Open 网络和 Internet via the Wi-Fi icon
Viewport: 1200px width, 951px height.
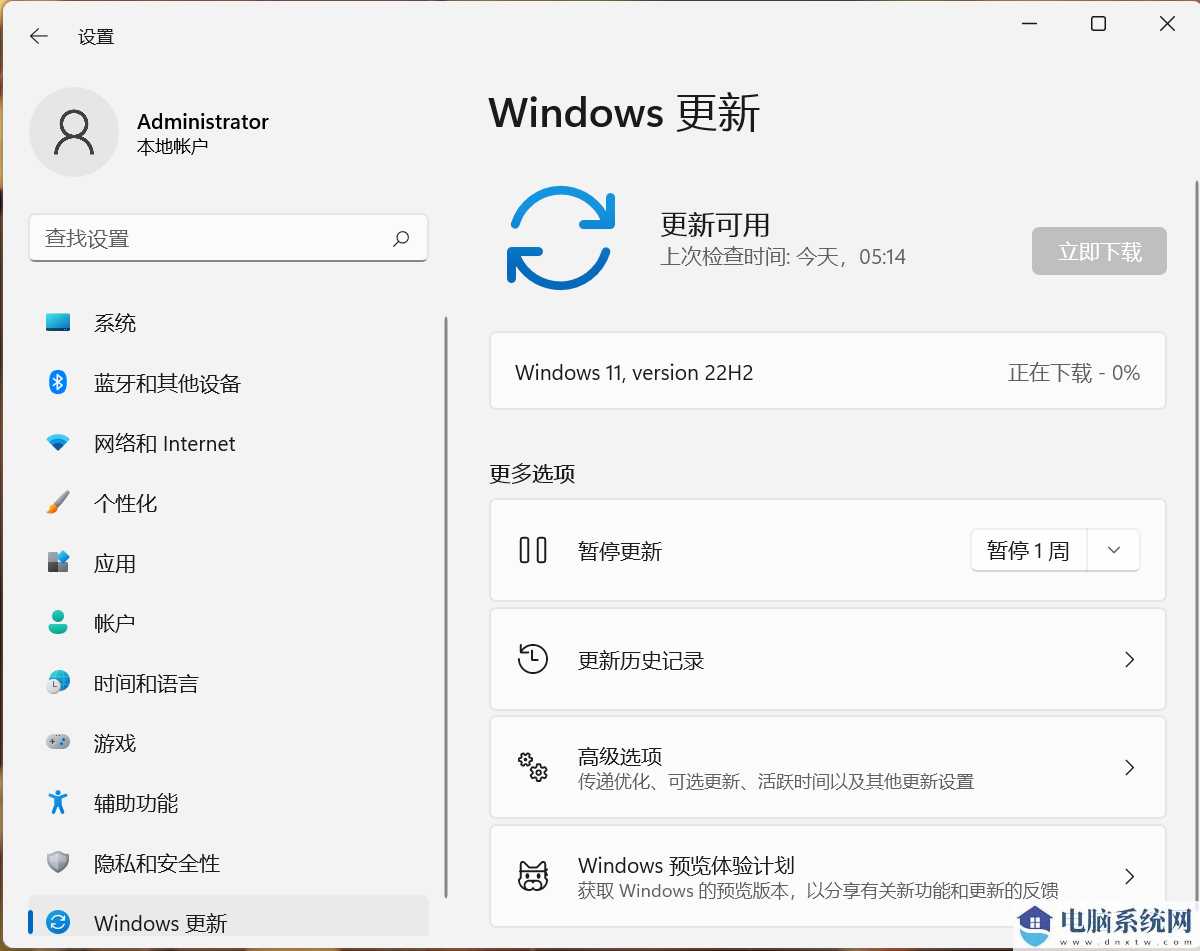pos(58,443)
